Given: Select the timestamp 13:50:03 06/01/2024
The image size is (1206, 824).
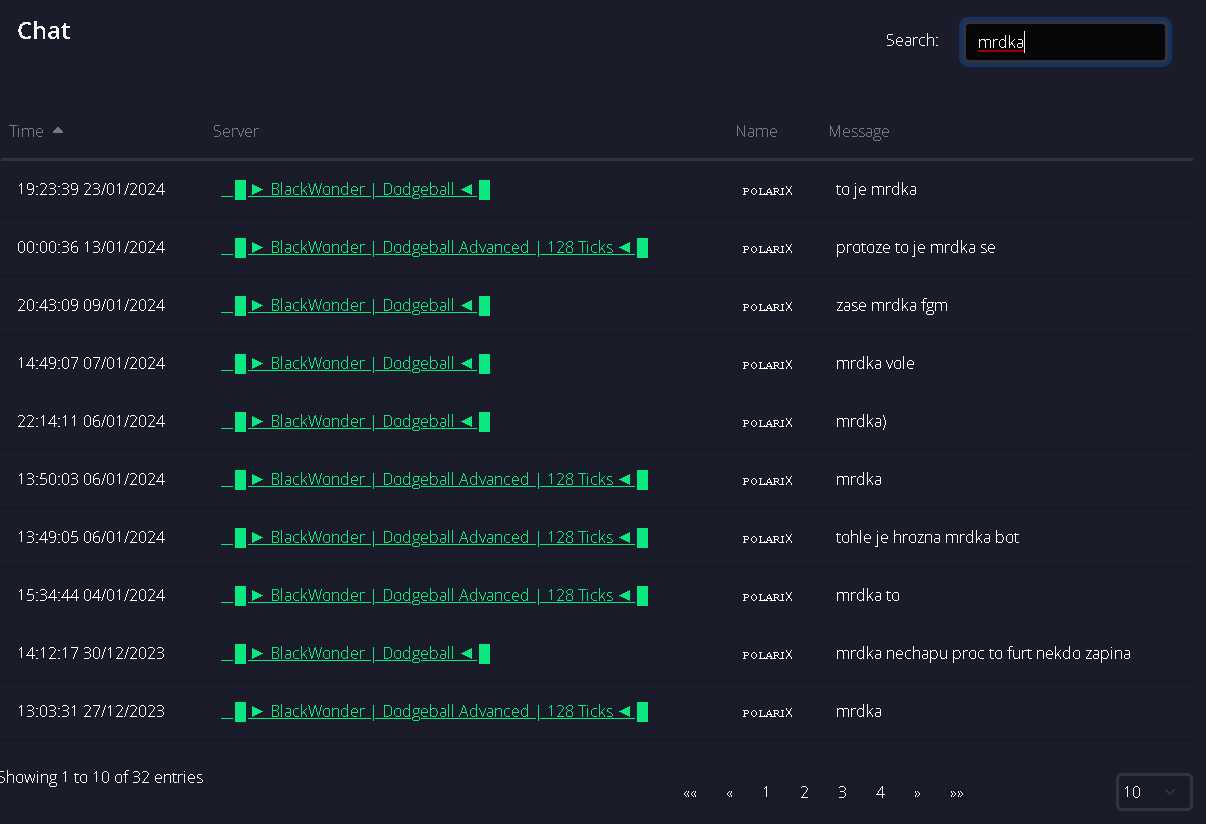Looking at the screenshot, I should (x=91, y=479).
